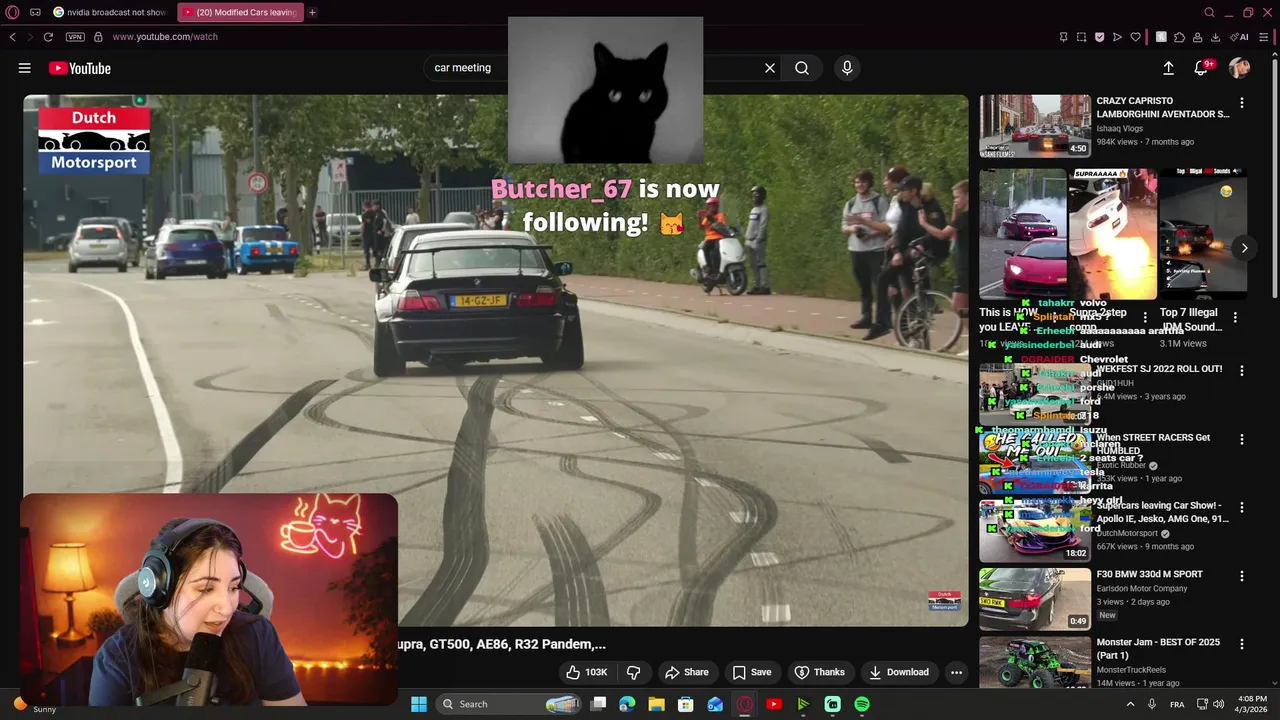Open the account avatar menu
The image size is (1280, 720).
pyautogui.click(x=1239, y=68)
